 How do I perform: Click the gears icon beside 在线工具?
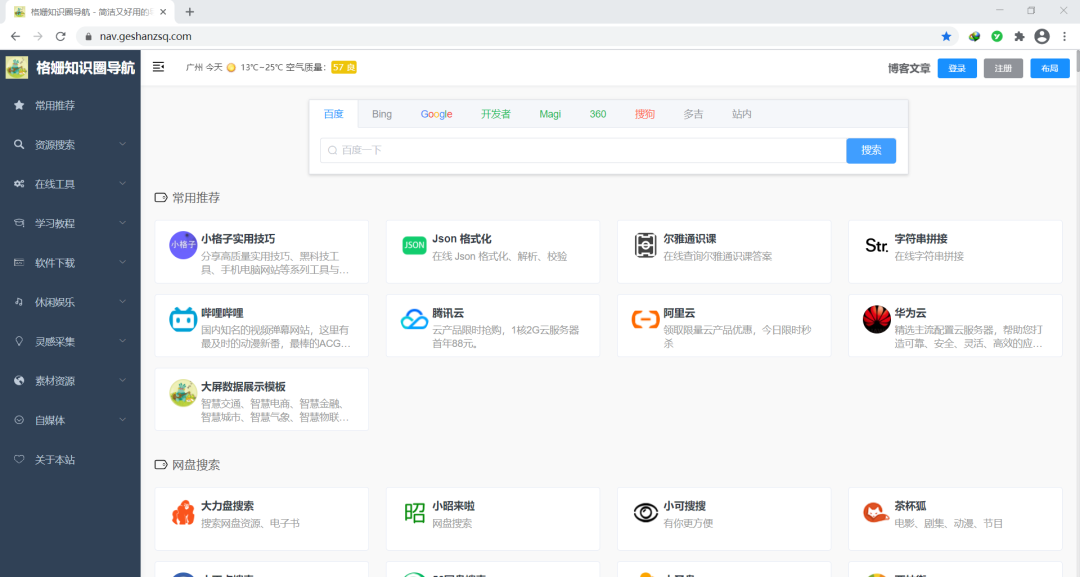pos(19,184)
